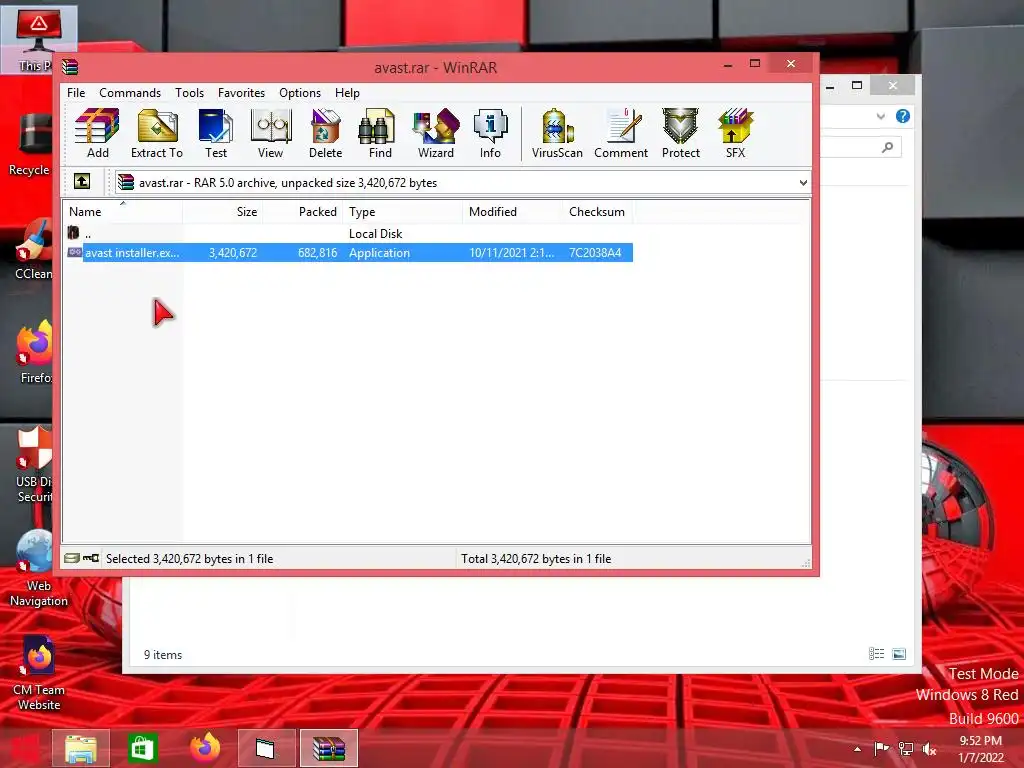Select the parent folder '..' row
This screenshot has height=768, width=1024.
point(349,234)
